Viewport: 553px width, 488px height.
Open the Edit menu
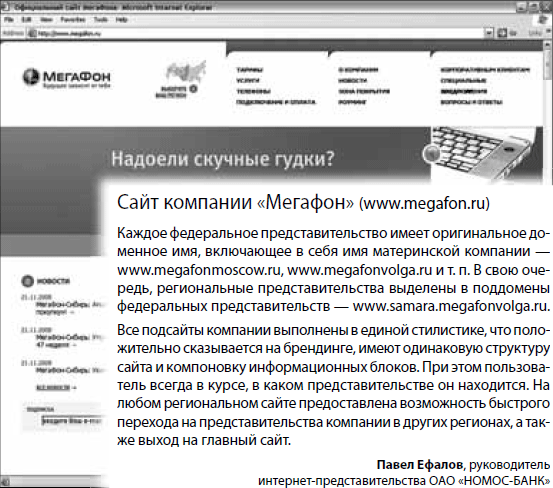point(26,20)
